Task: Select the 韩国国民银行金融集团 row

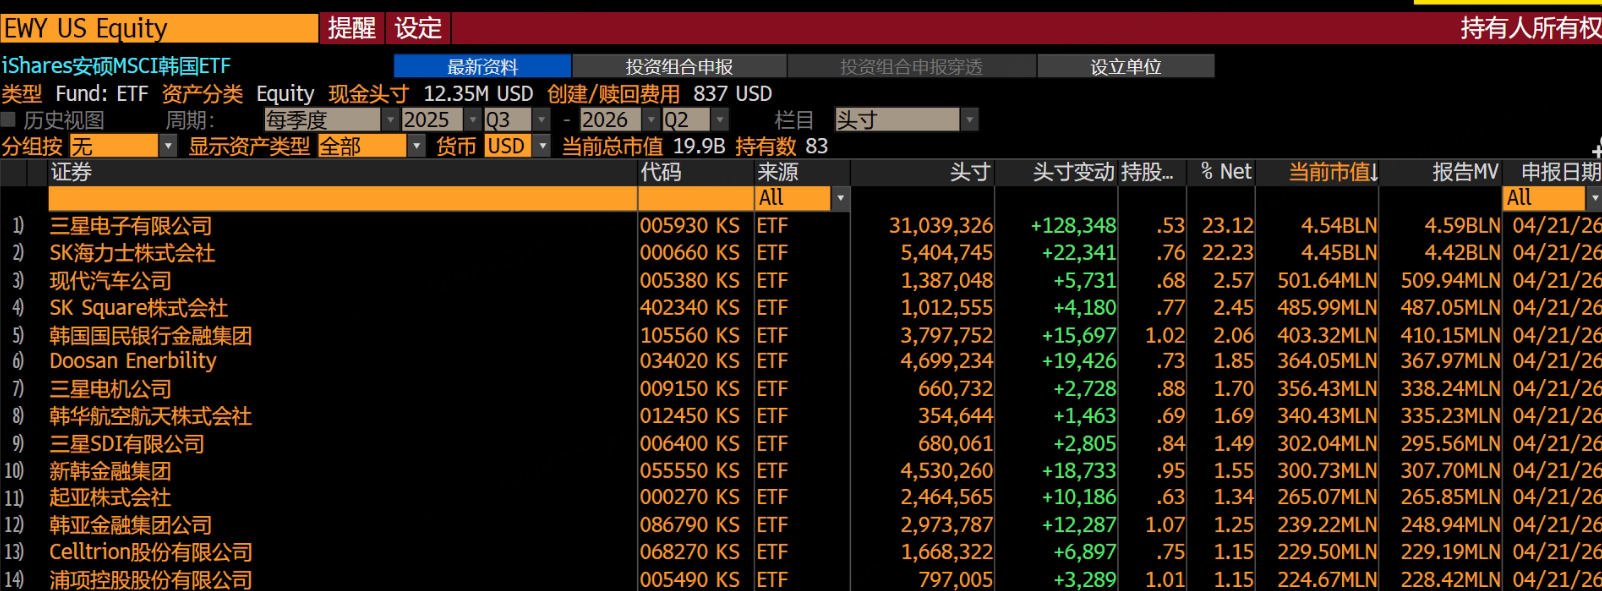Action: tap(800, 335)
